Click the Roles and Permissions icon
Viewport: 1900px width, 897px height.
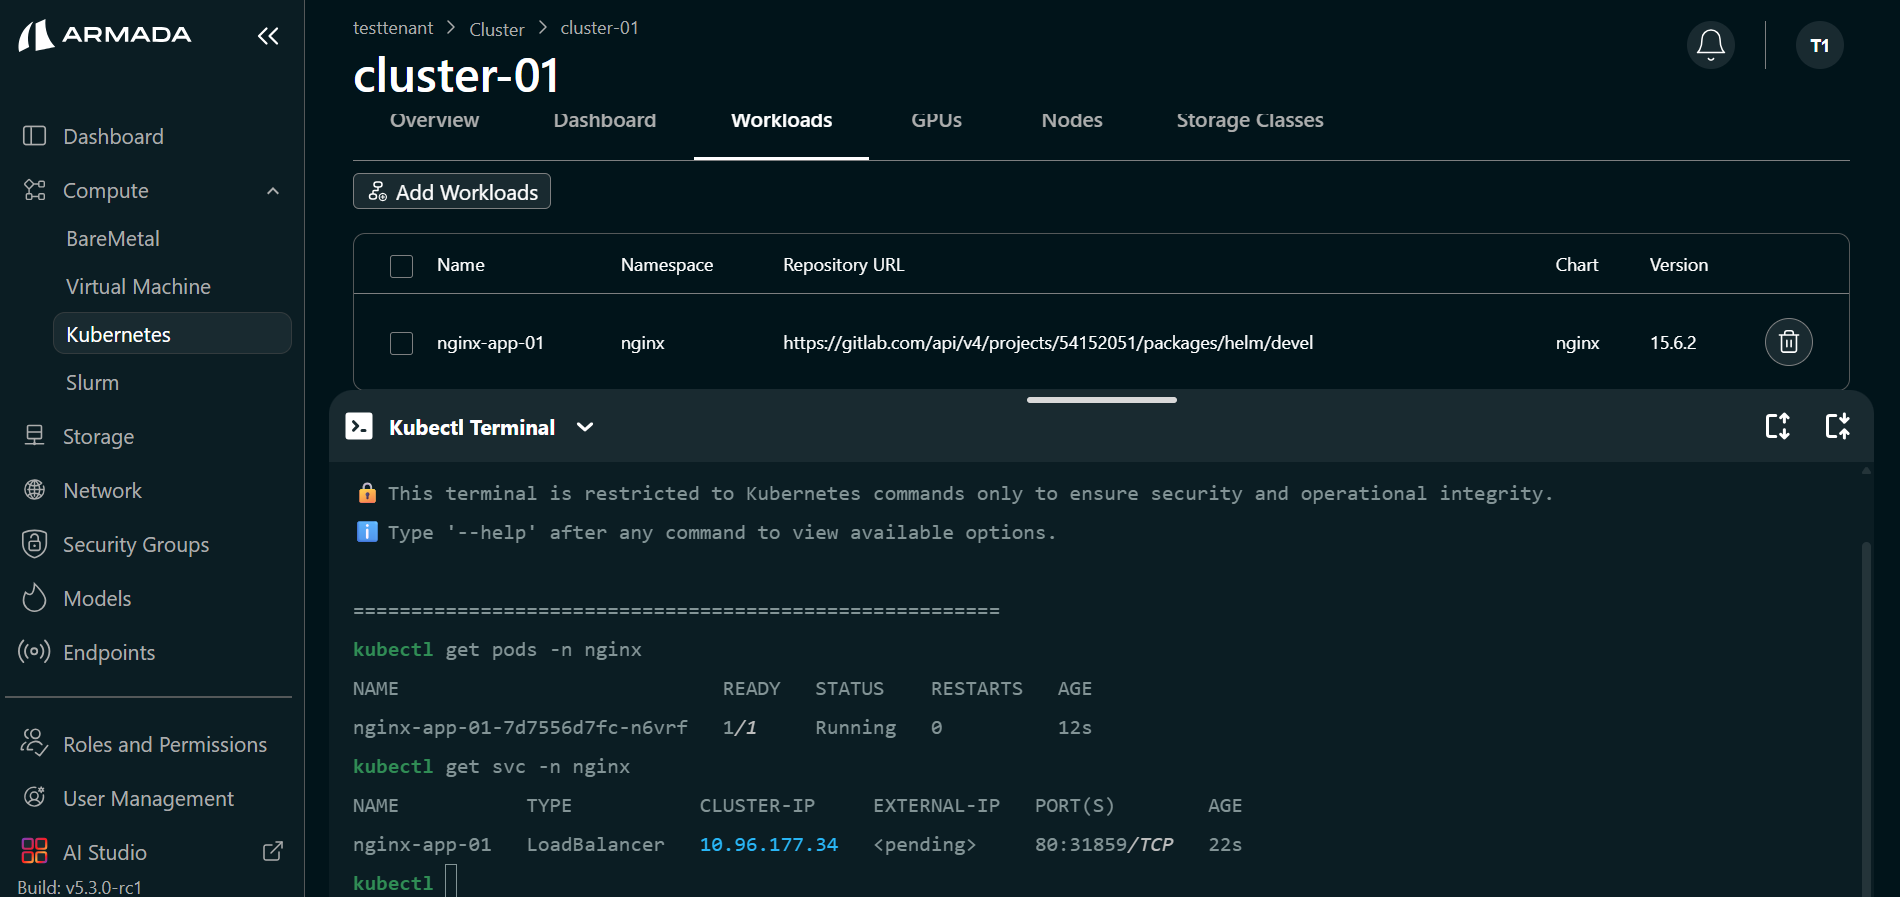click(x=35, y=743)
